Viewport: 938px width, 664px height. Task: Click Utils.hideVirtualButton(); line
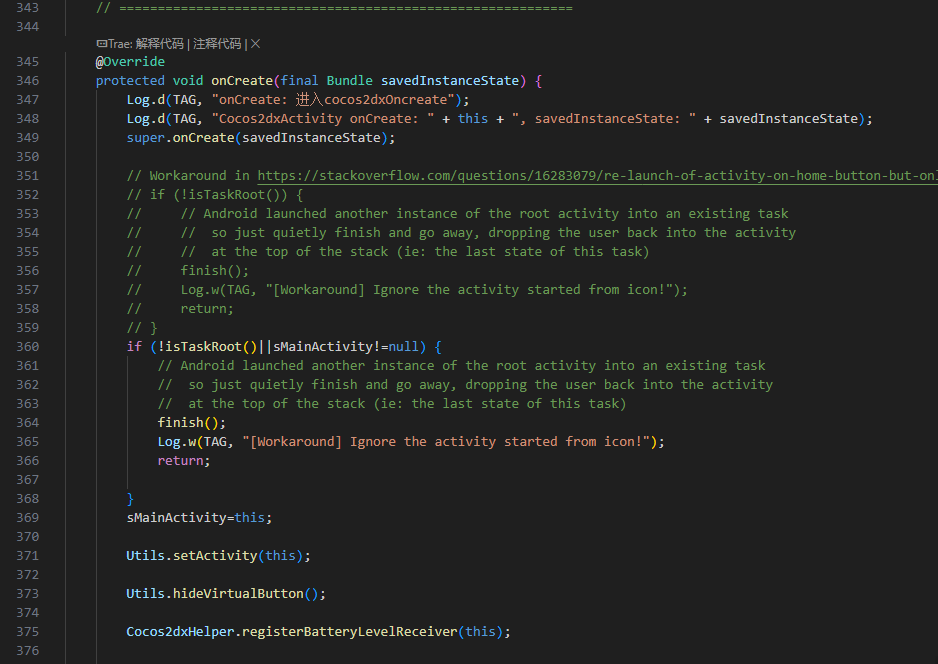tap(226, 593)
